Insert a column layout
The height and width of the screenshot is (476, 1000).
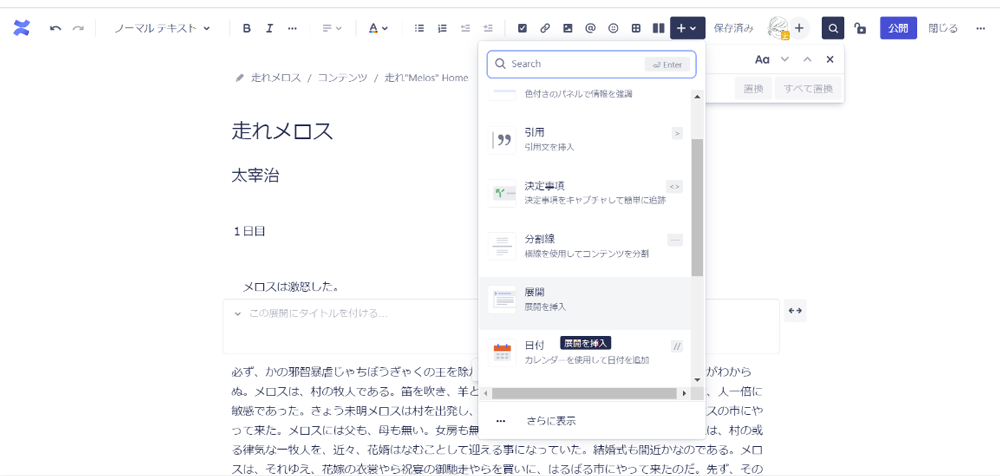click(x=658, y=28)
